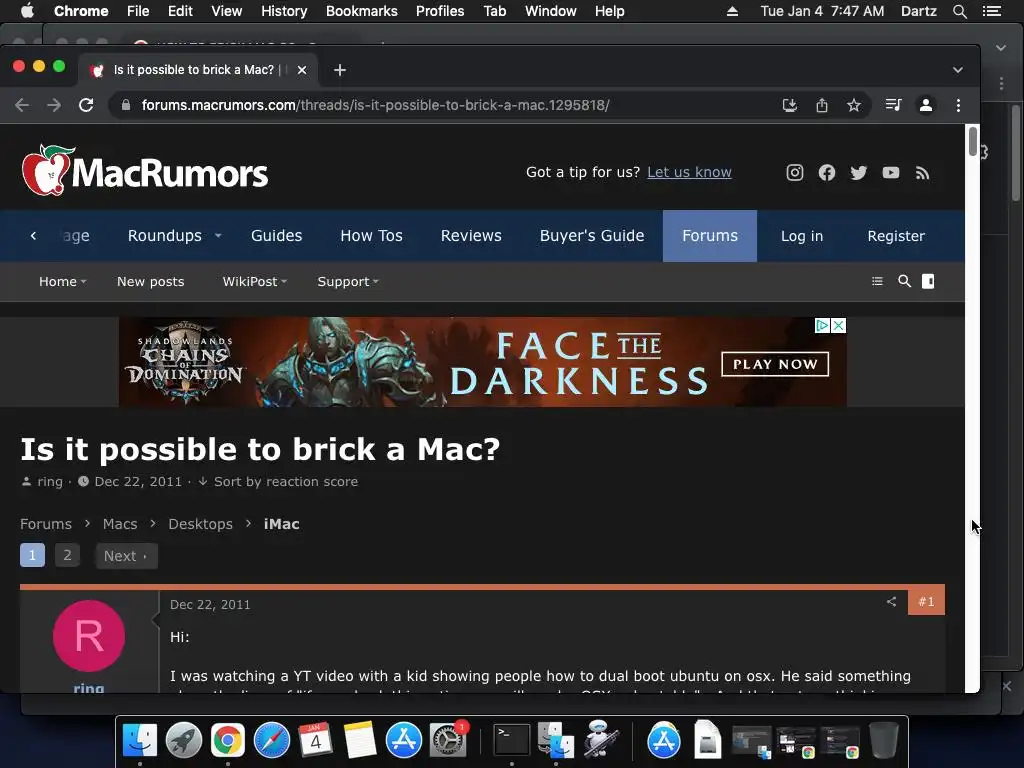
Task: Open Chrome media control icon
Action: click(893, 104)
